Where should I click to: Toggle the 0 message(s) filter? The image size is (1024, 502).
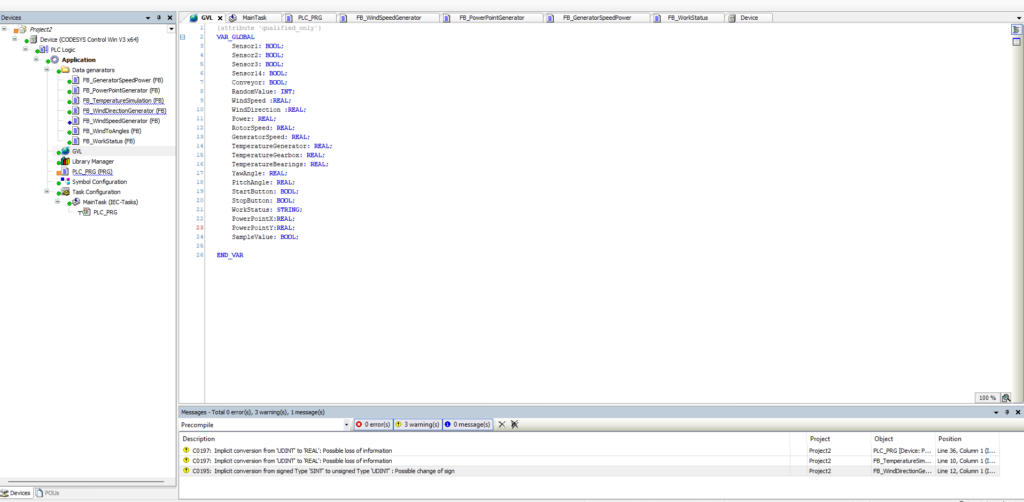[x=467, y=425]
